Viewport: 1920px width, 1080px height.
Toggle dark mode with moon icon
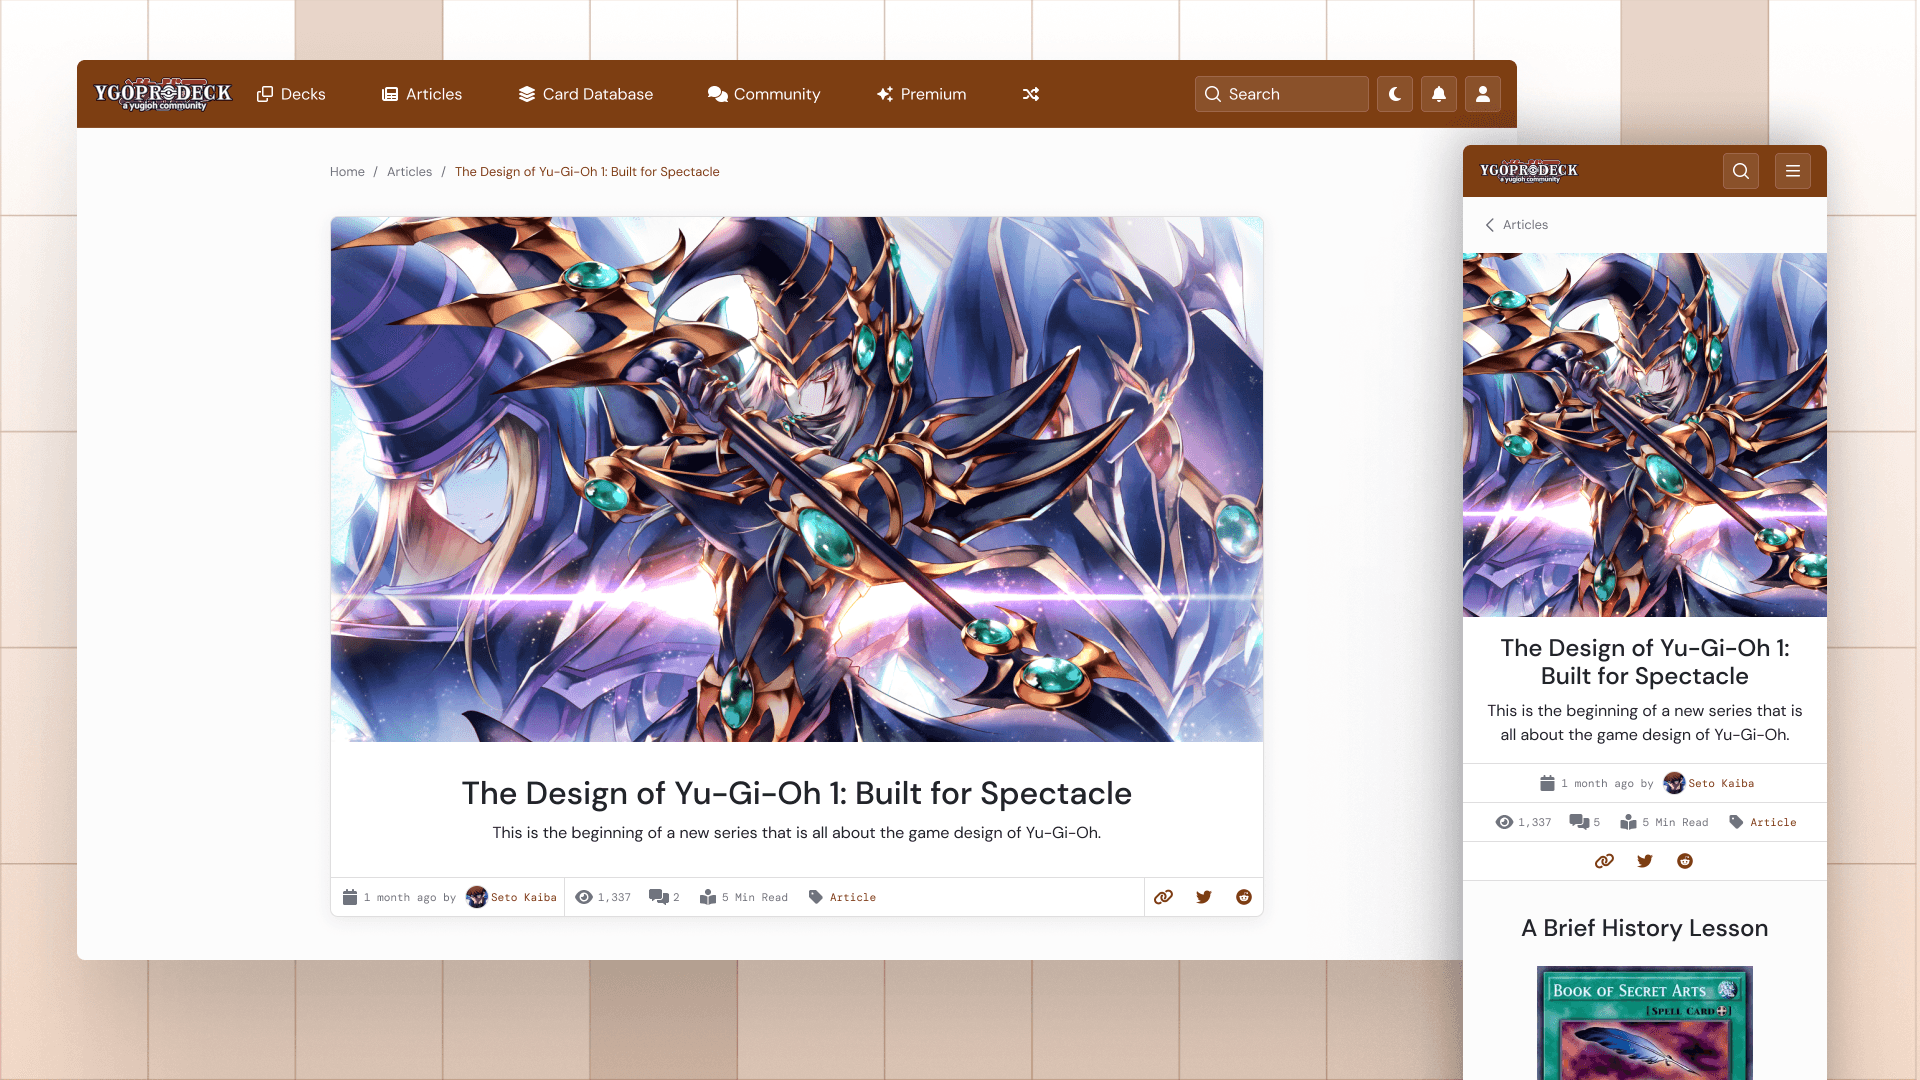[x=1395, y=94]
